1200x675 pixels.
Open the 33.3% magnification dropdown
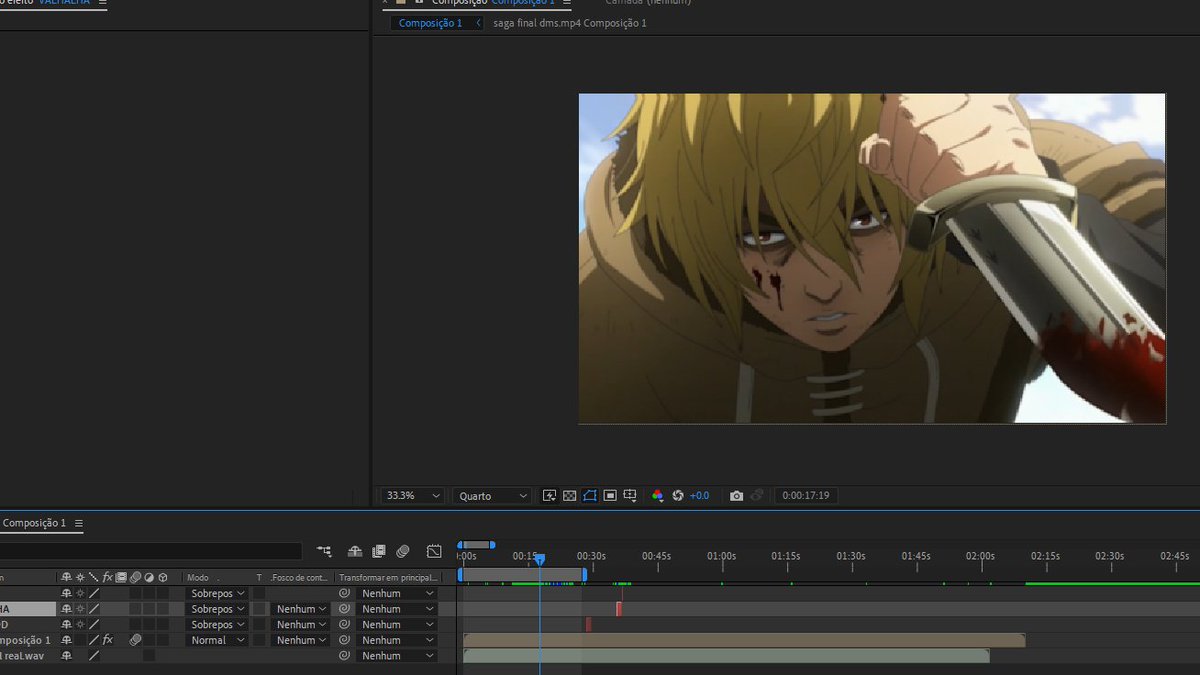pyautogui.click(x=414, y=496)
